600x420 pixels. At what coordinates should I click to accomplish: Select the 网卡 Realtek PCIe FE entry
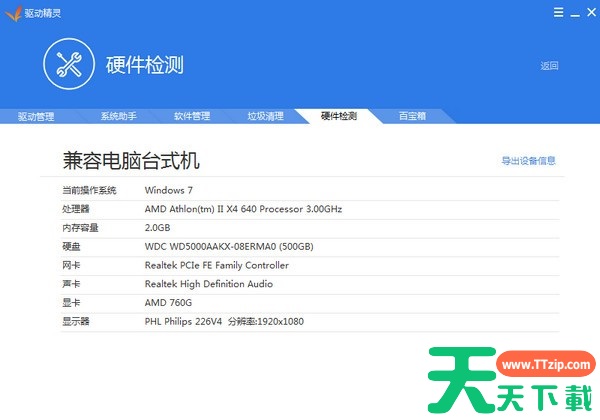(x=216, y=266)
